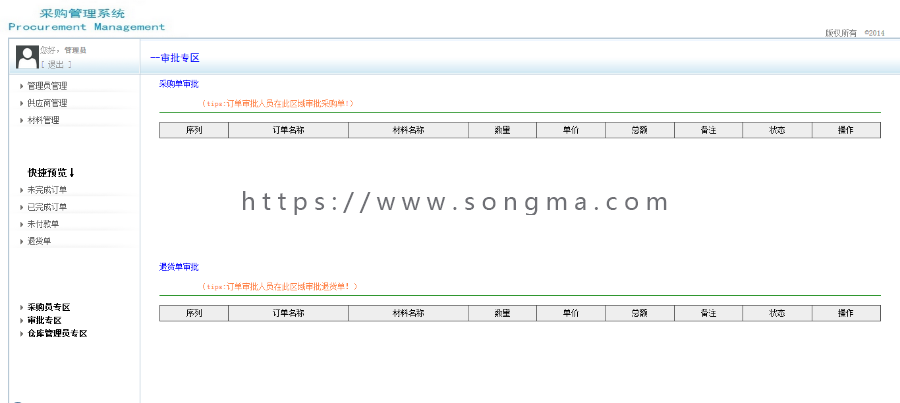Click 材料名称 header in 采购单审批 table
This screenshot has width=900, height=403.
pyautogui.click(x=408, y=130)
